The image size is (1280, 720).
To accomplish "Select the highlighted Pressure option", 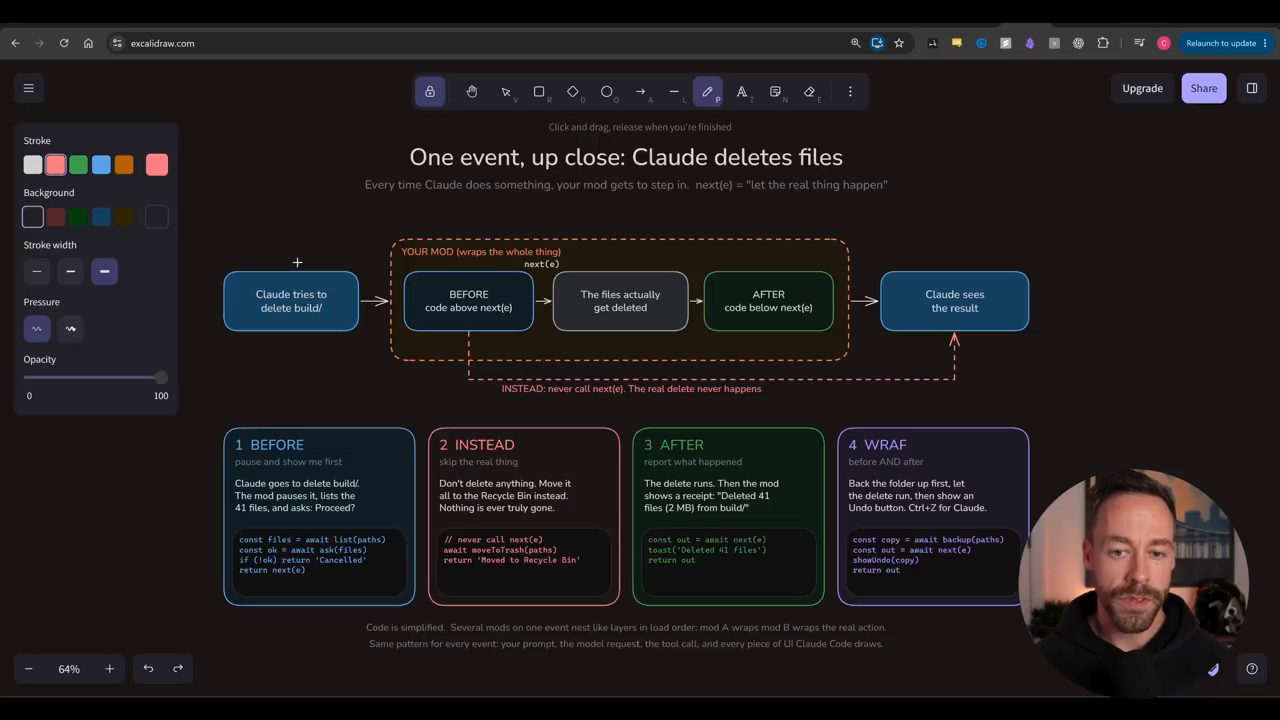I will click(x=37, y=328).
